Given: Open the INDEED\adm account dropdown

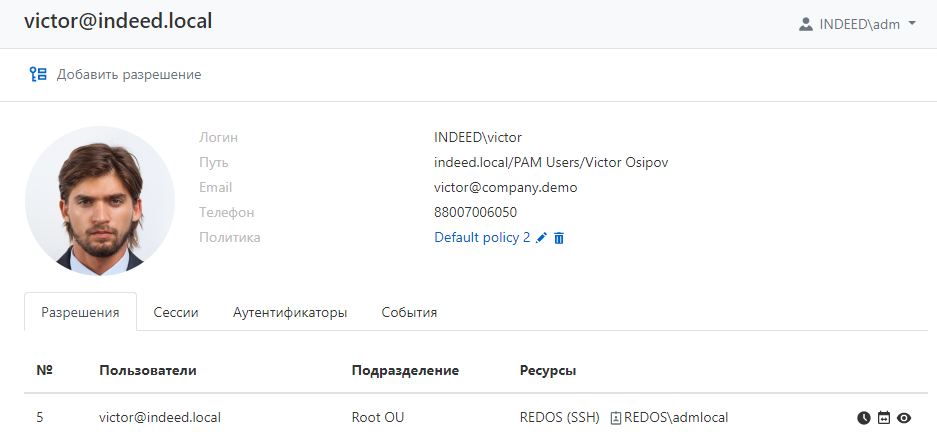Looking at the screenshot, I should pos(858,24).
